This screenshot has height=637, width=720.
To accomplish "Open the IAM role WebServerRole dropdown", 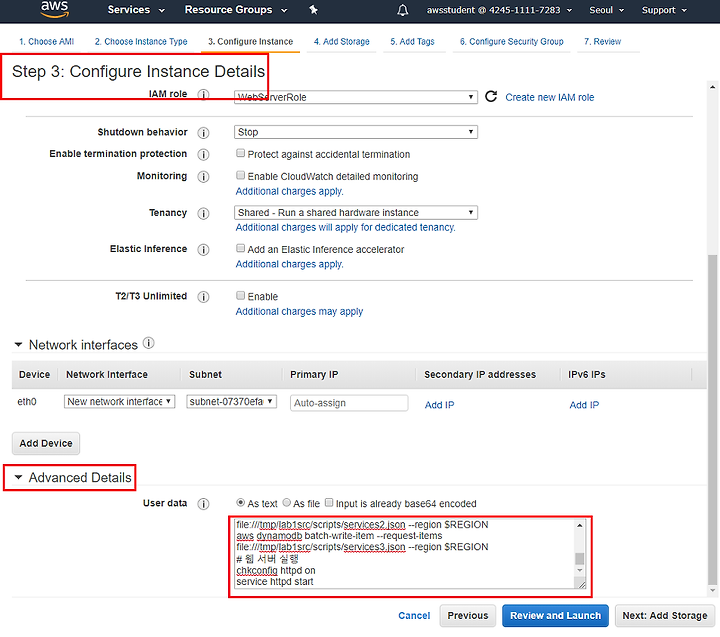I will (356, 97).
